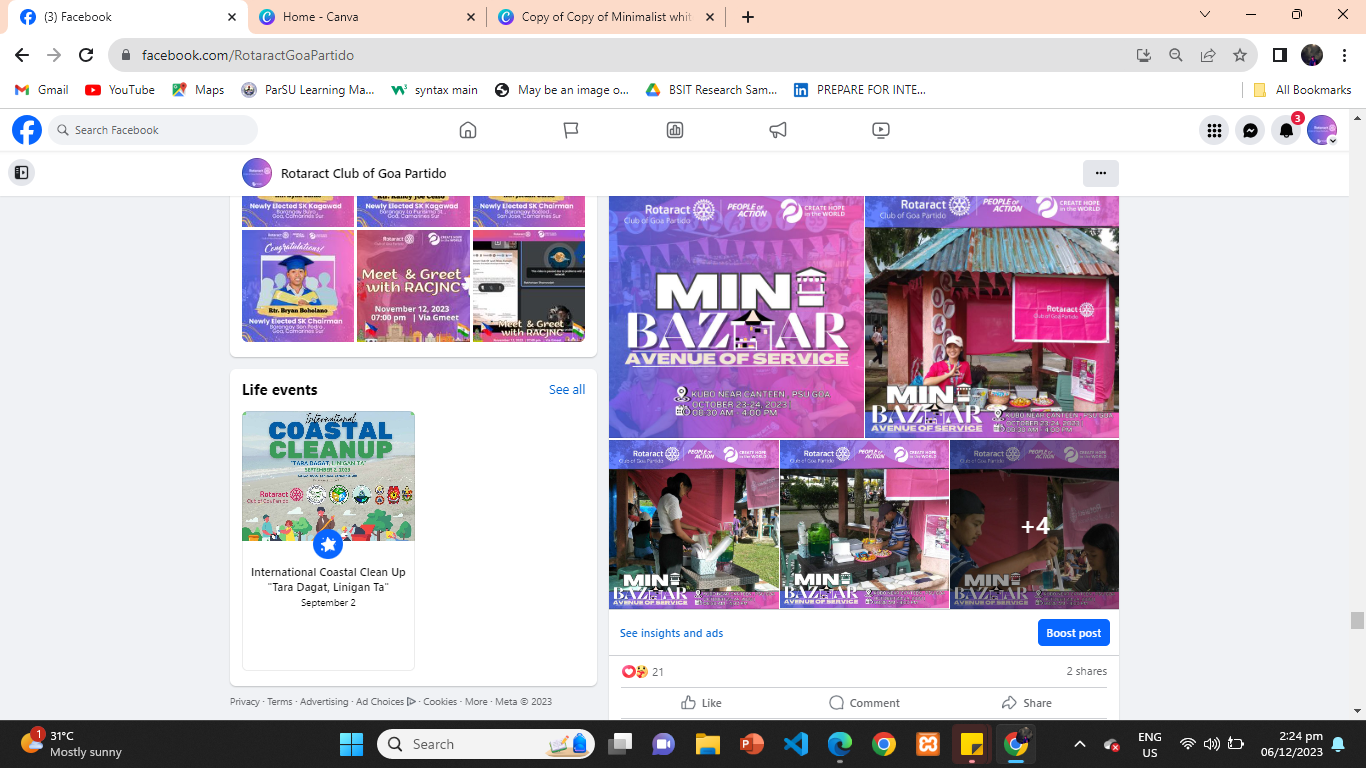Image resolution: width=1366 pixels, height=768 pixels.
Task: Open XAMPP from the taskbar
Action: click(x=927, y=744)
